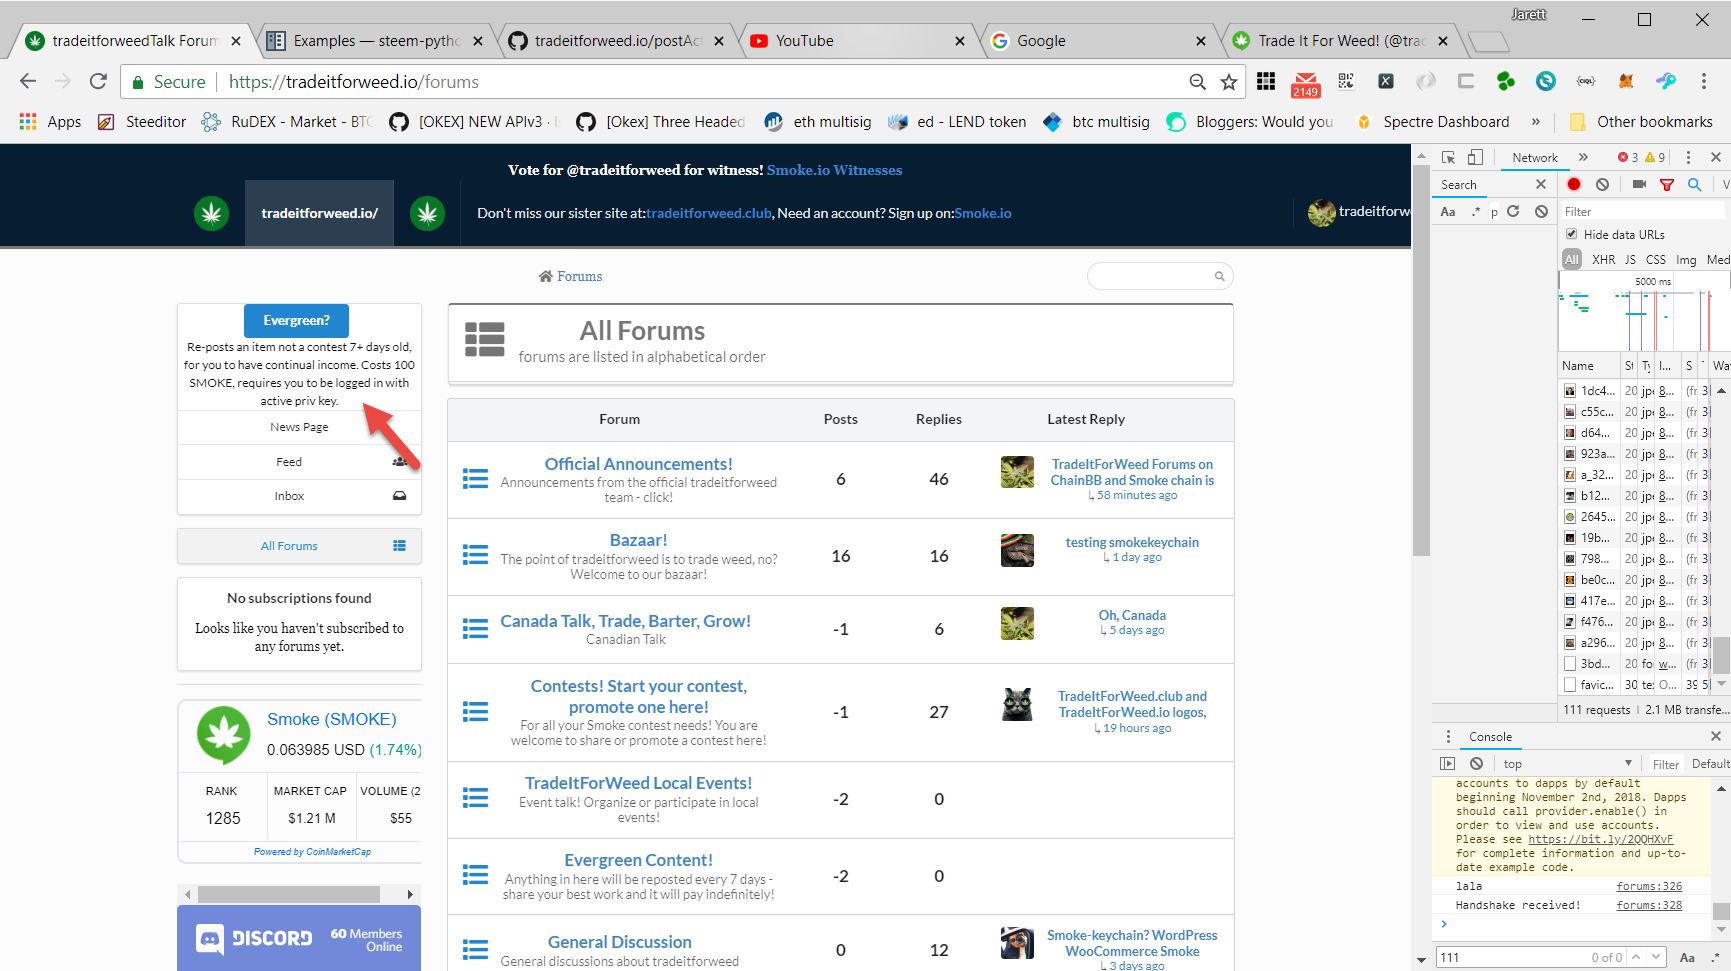
Task: Toggle regex in the DevTools search
Action: [x=1476, y=211]
